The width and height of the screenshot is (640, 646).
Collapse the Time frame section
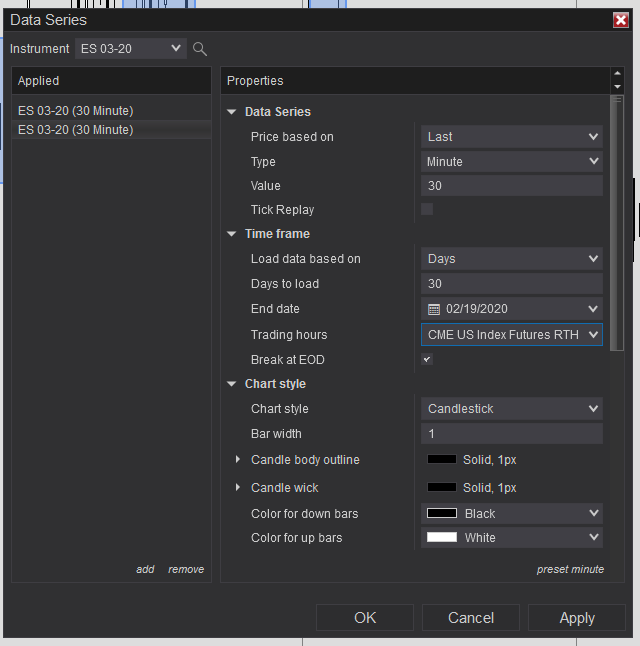[232, 234]
